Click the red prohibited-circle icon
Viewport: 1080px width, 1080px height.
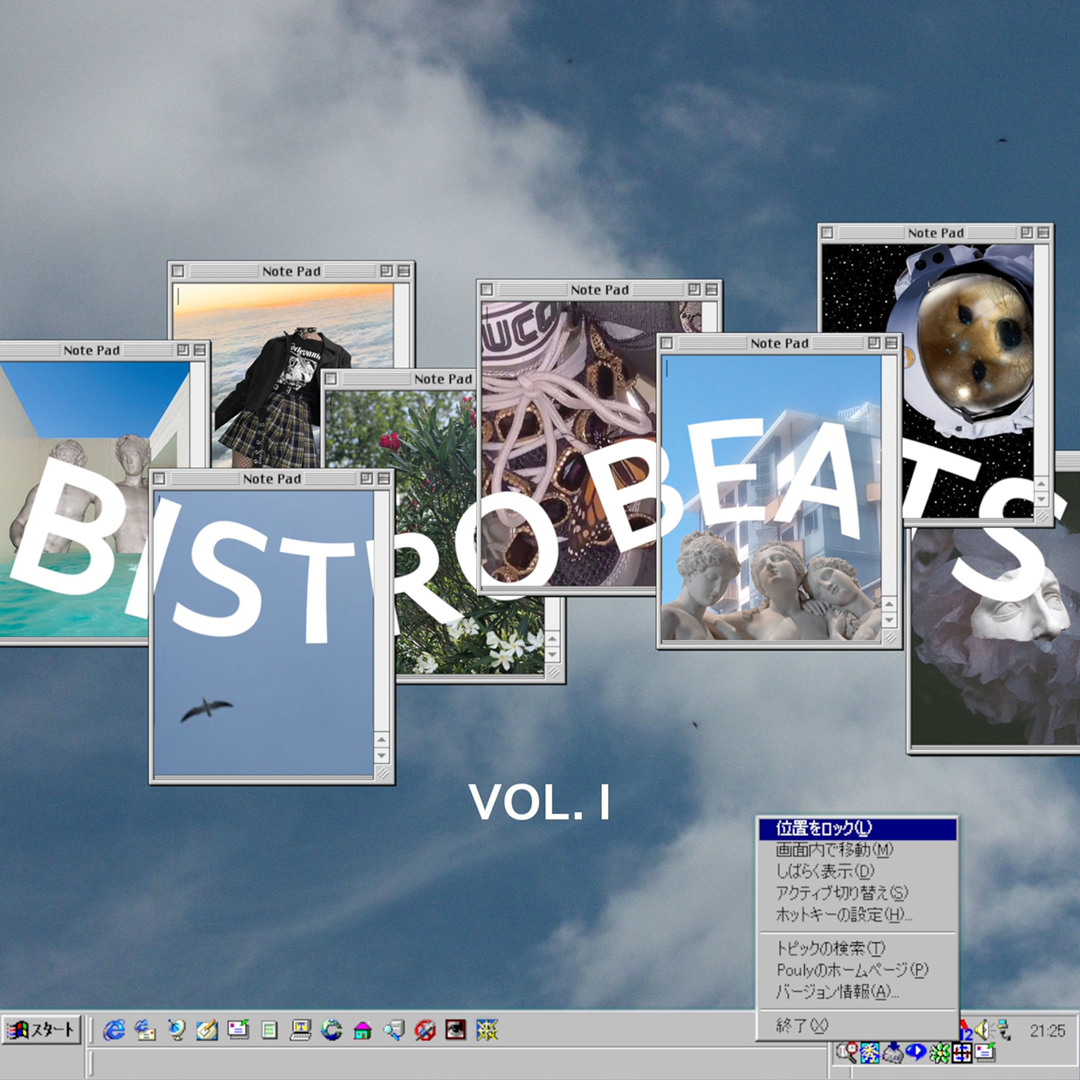425,1030
